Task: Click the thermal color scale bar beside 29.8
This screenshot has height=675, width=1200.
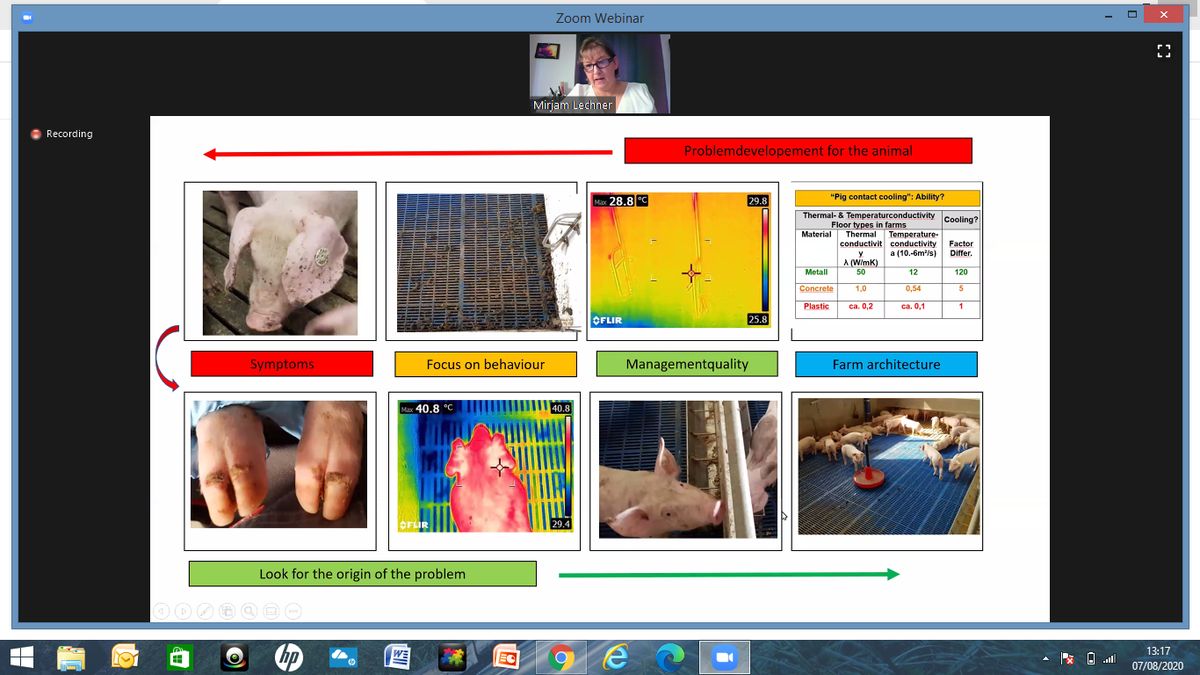Action: click(x=767, y=262)
